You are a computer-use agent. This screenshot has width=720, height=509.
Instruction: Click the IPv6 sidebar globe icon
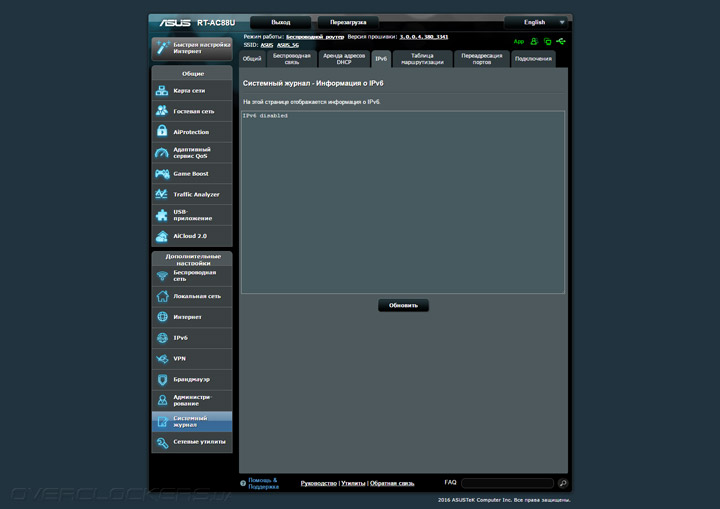(x=162, y=338)
